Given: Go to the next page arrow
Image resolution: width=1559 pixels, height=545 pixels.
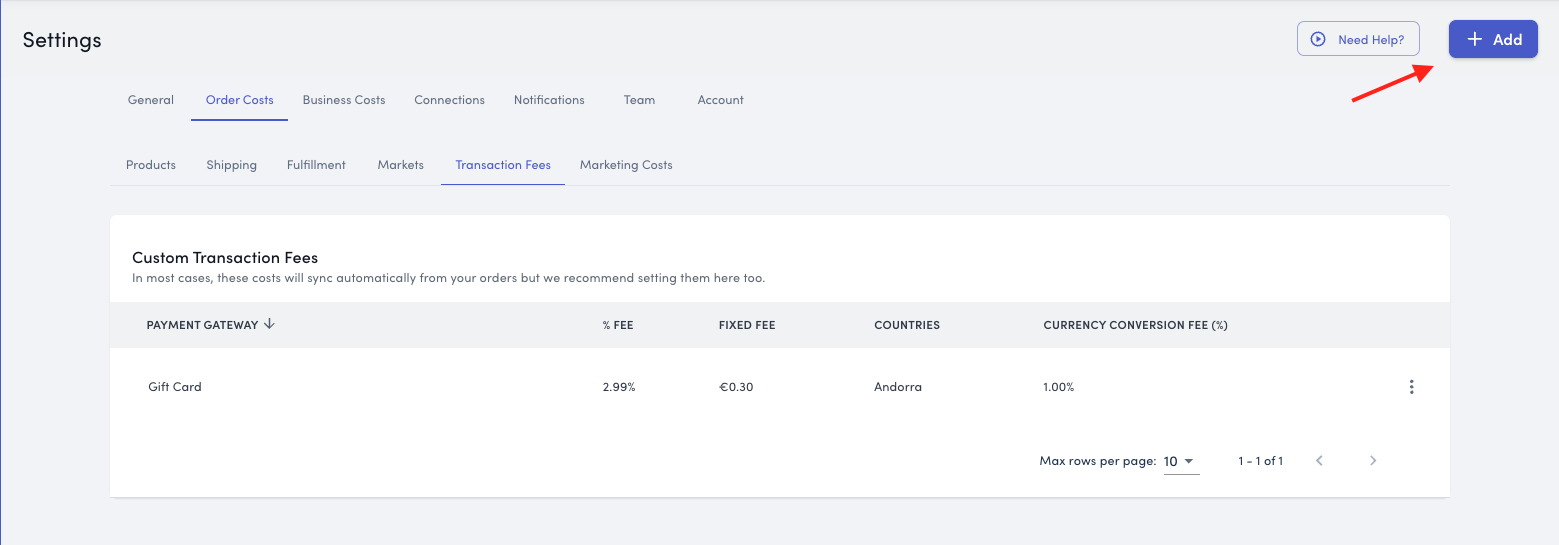Looking at the screenshot, I should [1373, 461].
